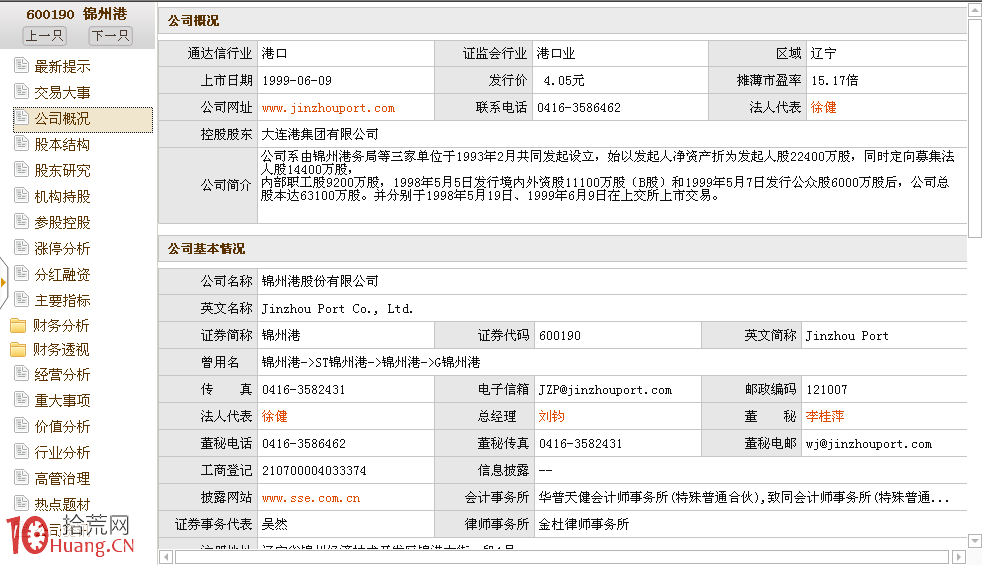Screen dimensions: 982x565
Task: Expand the 财务分析 folder
Action: [x=61, y=326]
